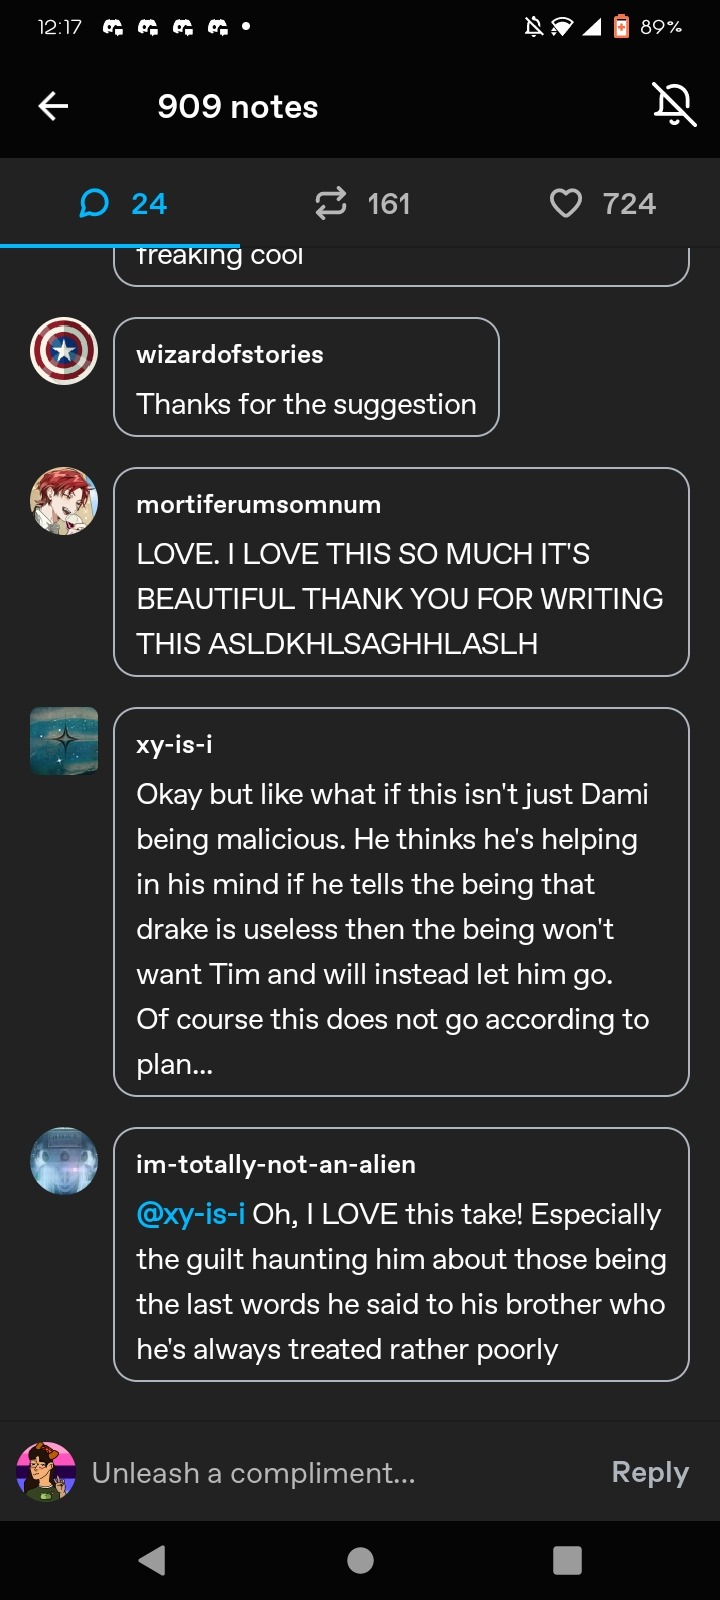
Task: View im-totally-not-an-alien's avatar profile
Action: (x=64, y=1161)
